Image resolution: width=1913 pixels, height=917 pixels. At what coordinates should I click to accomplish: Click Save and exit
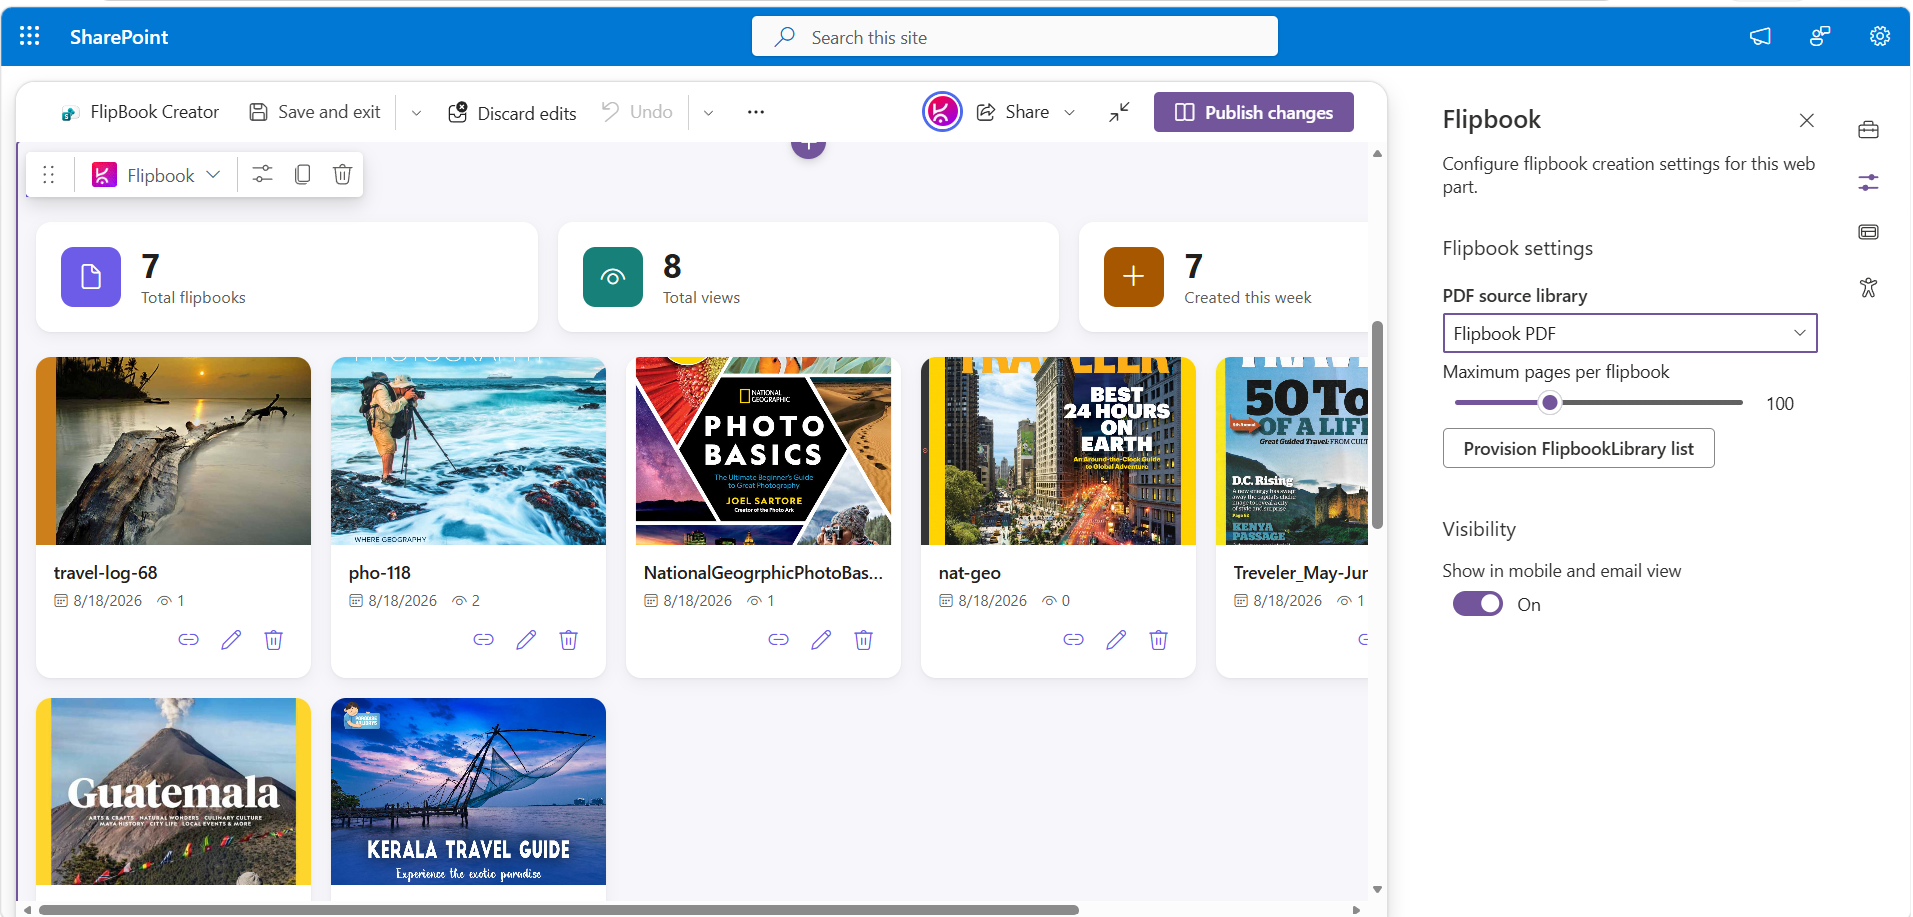coord(315,112)
